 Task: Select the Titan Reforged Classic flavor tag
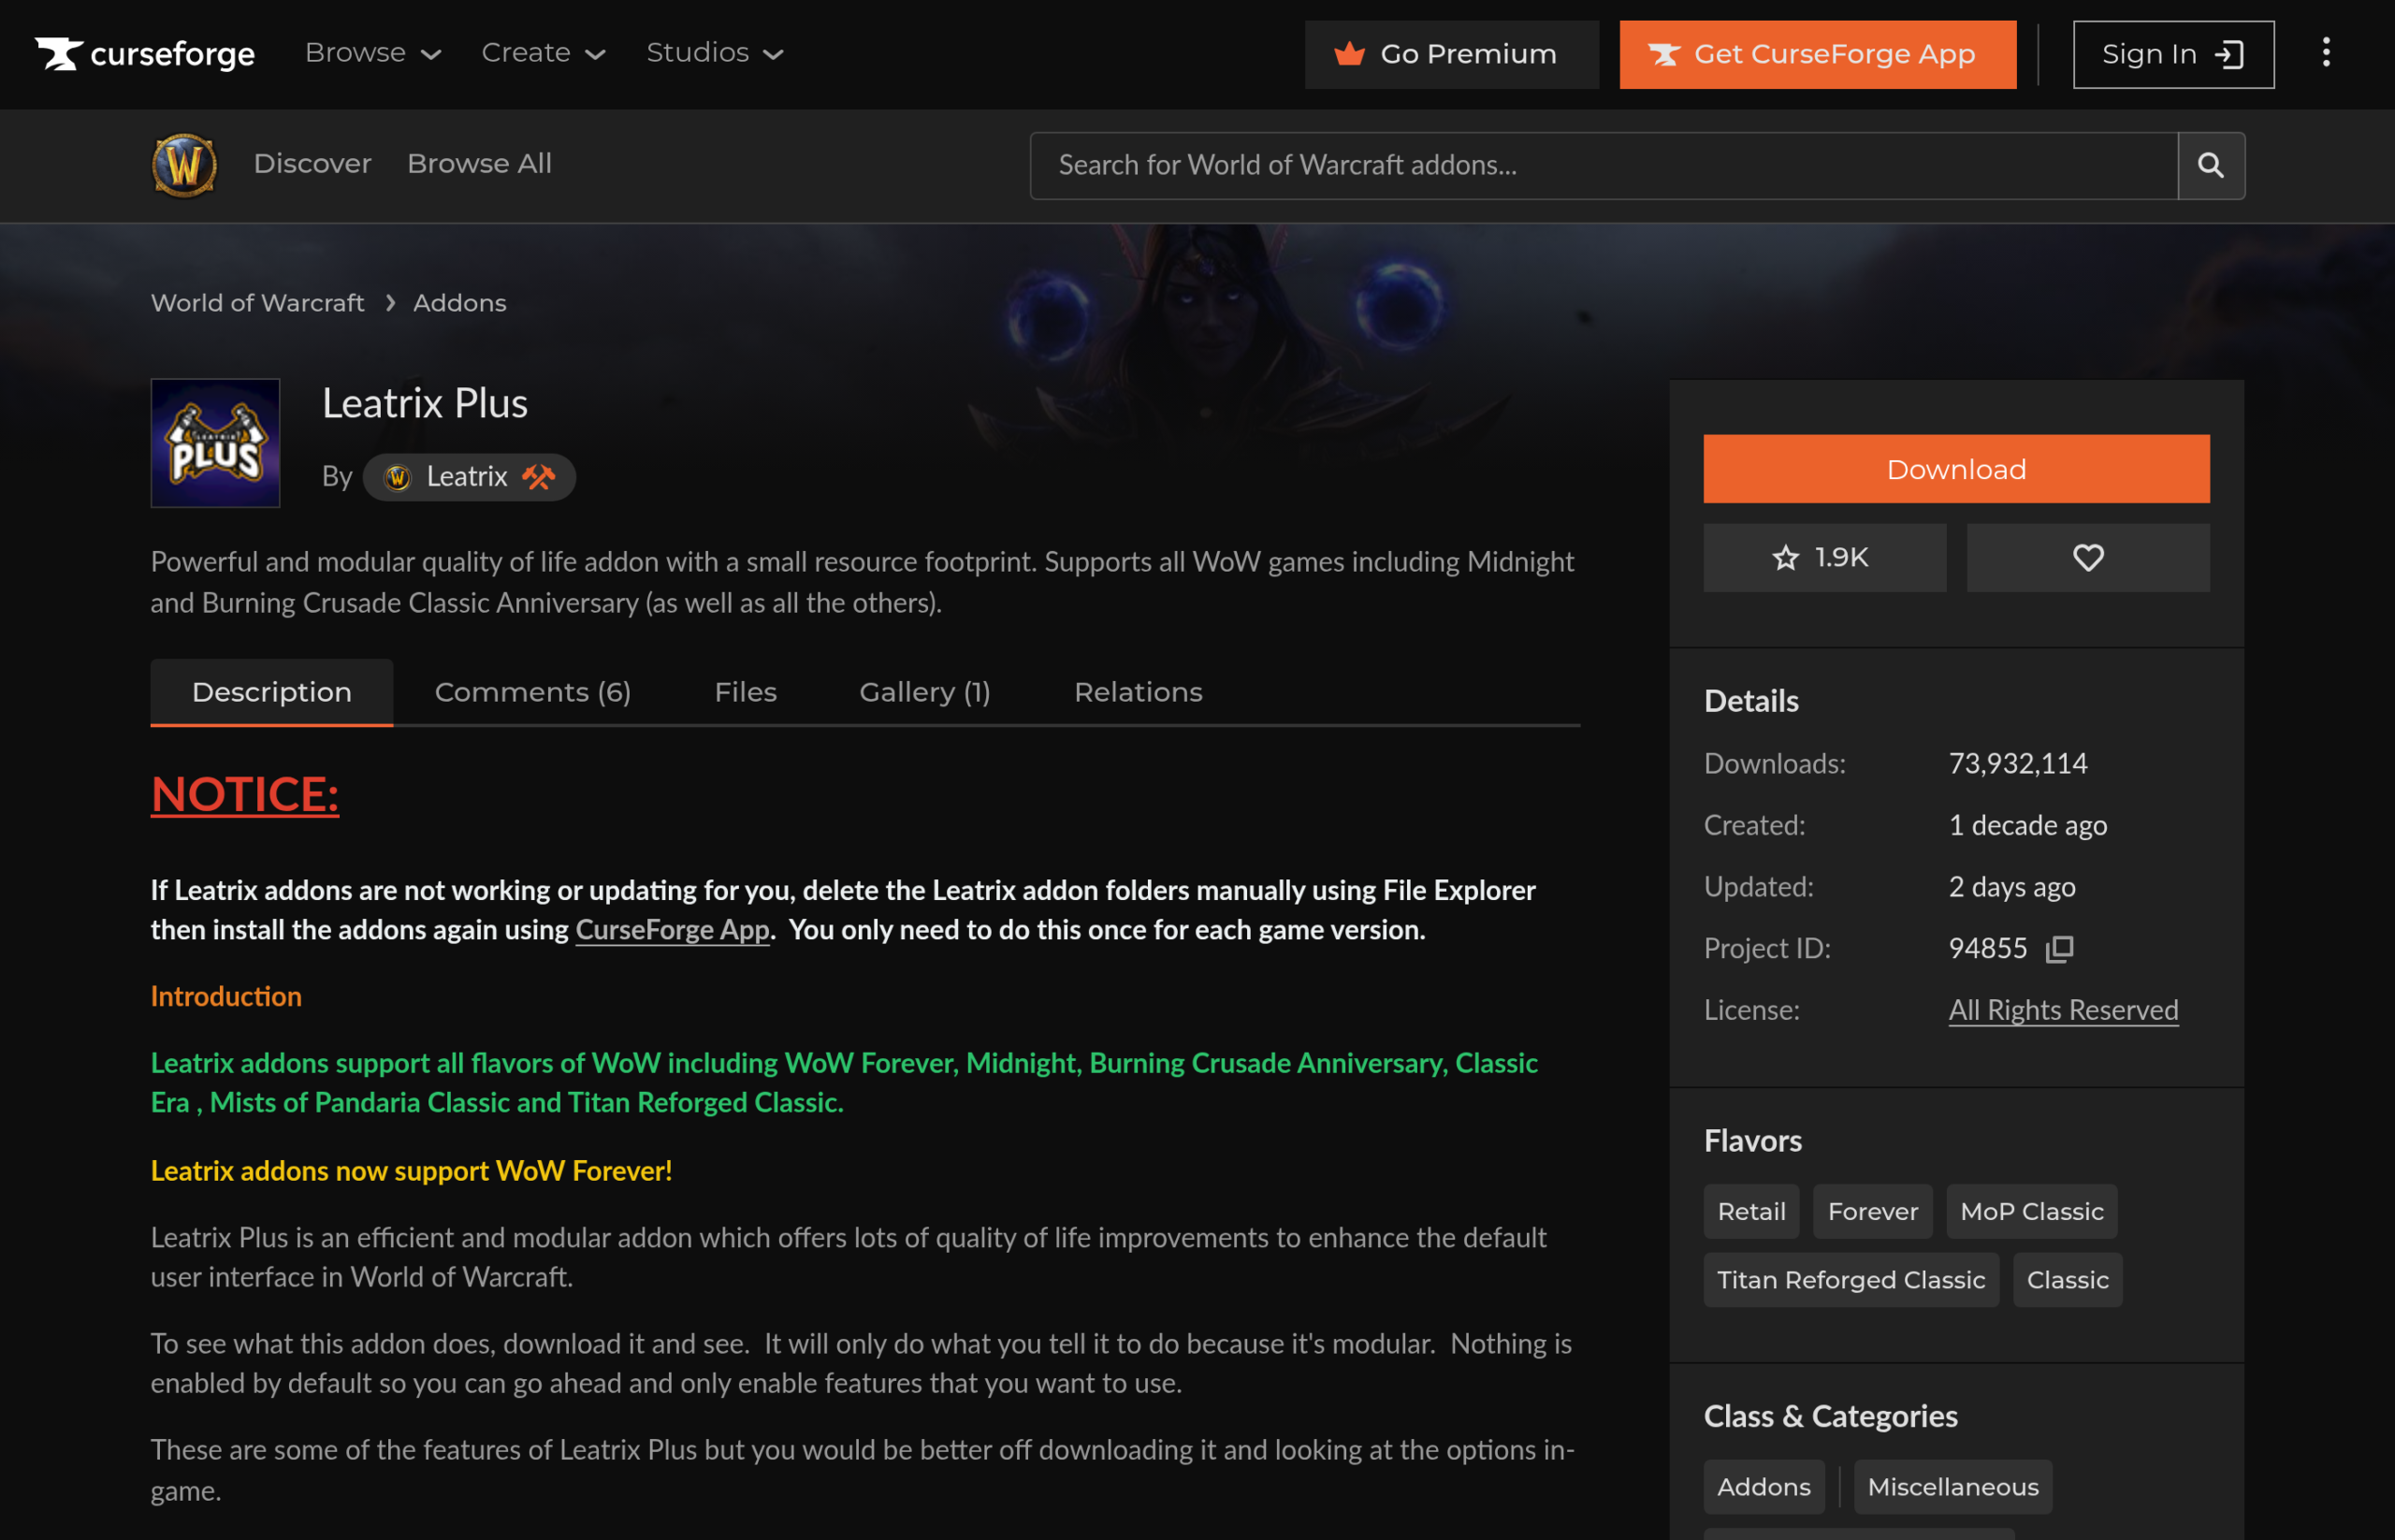[1852, 1281]
